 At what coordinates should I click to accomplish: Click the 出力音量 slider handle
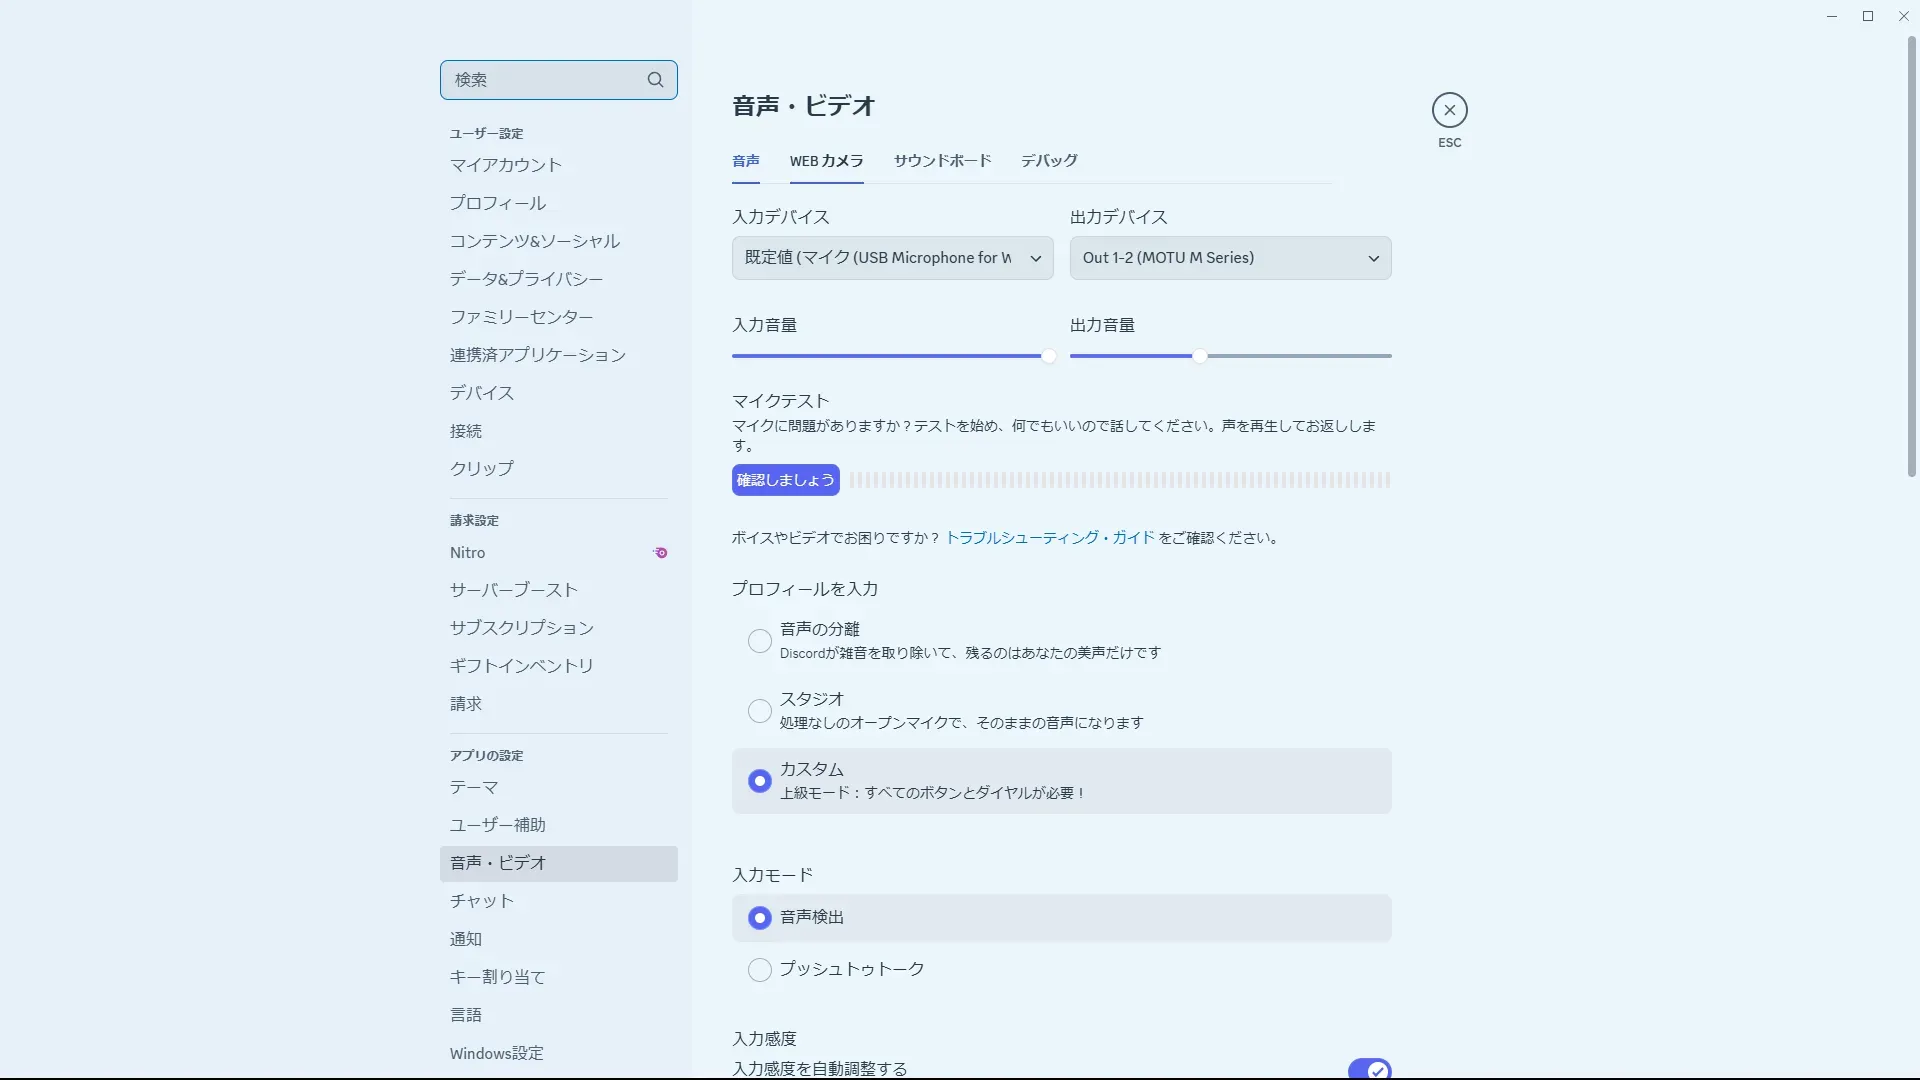[x=1199, y=356]
